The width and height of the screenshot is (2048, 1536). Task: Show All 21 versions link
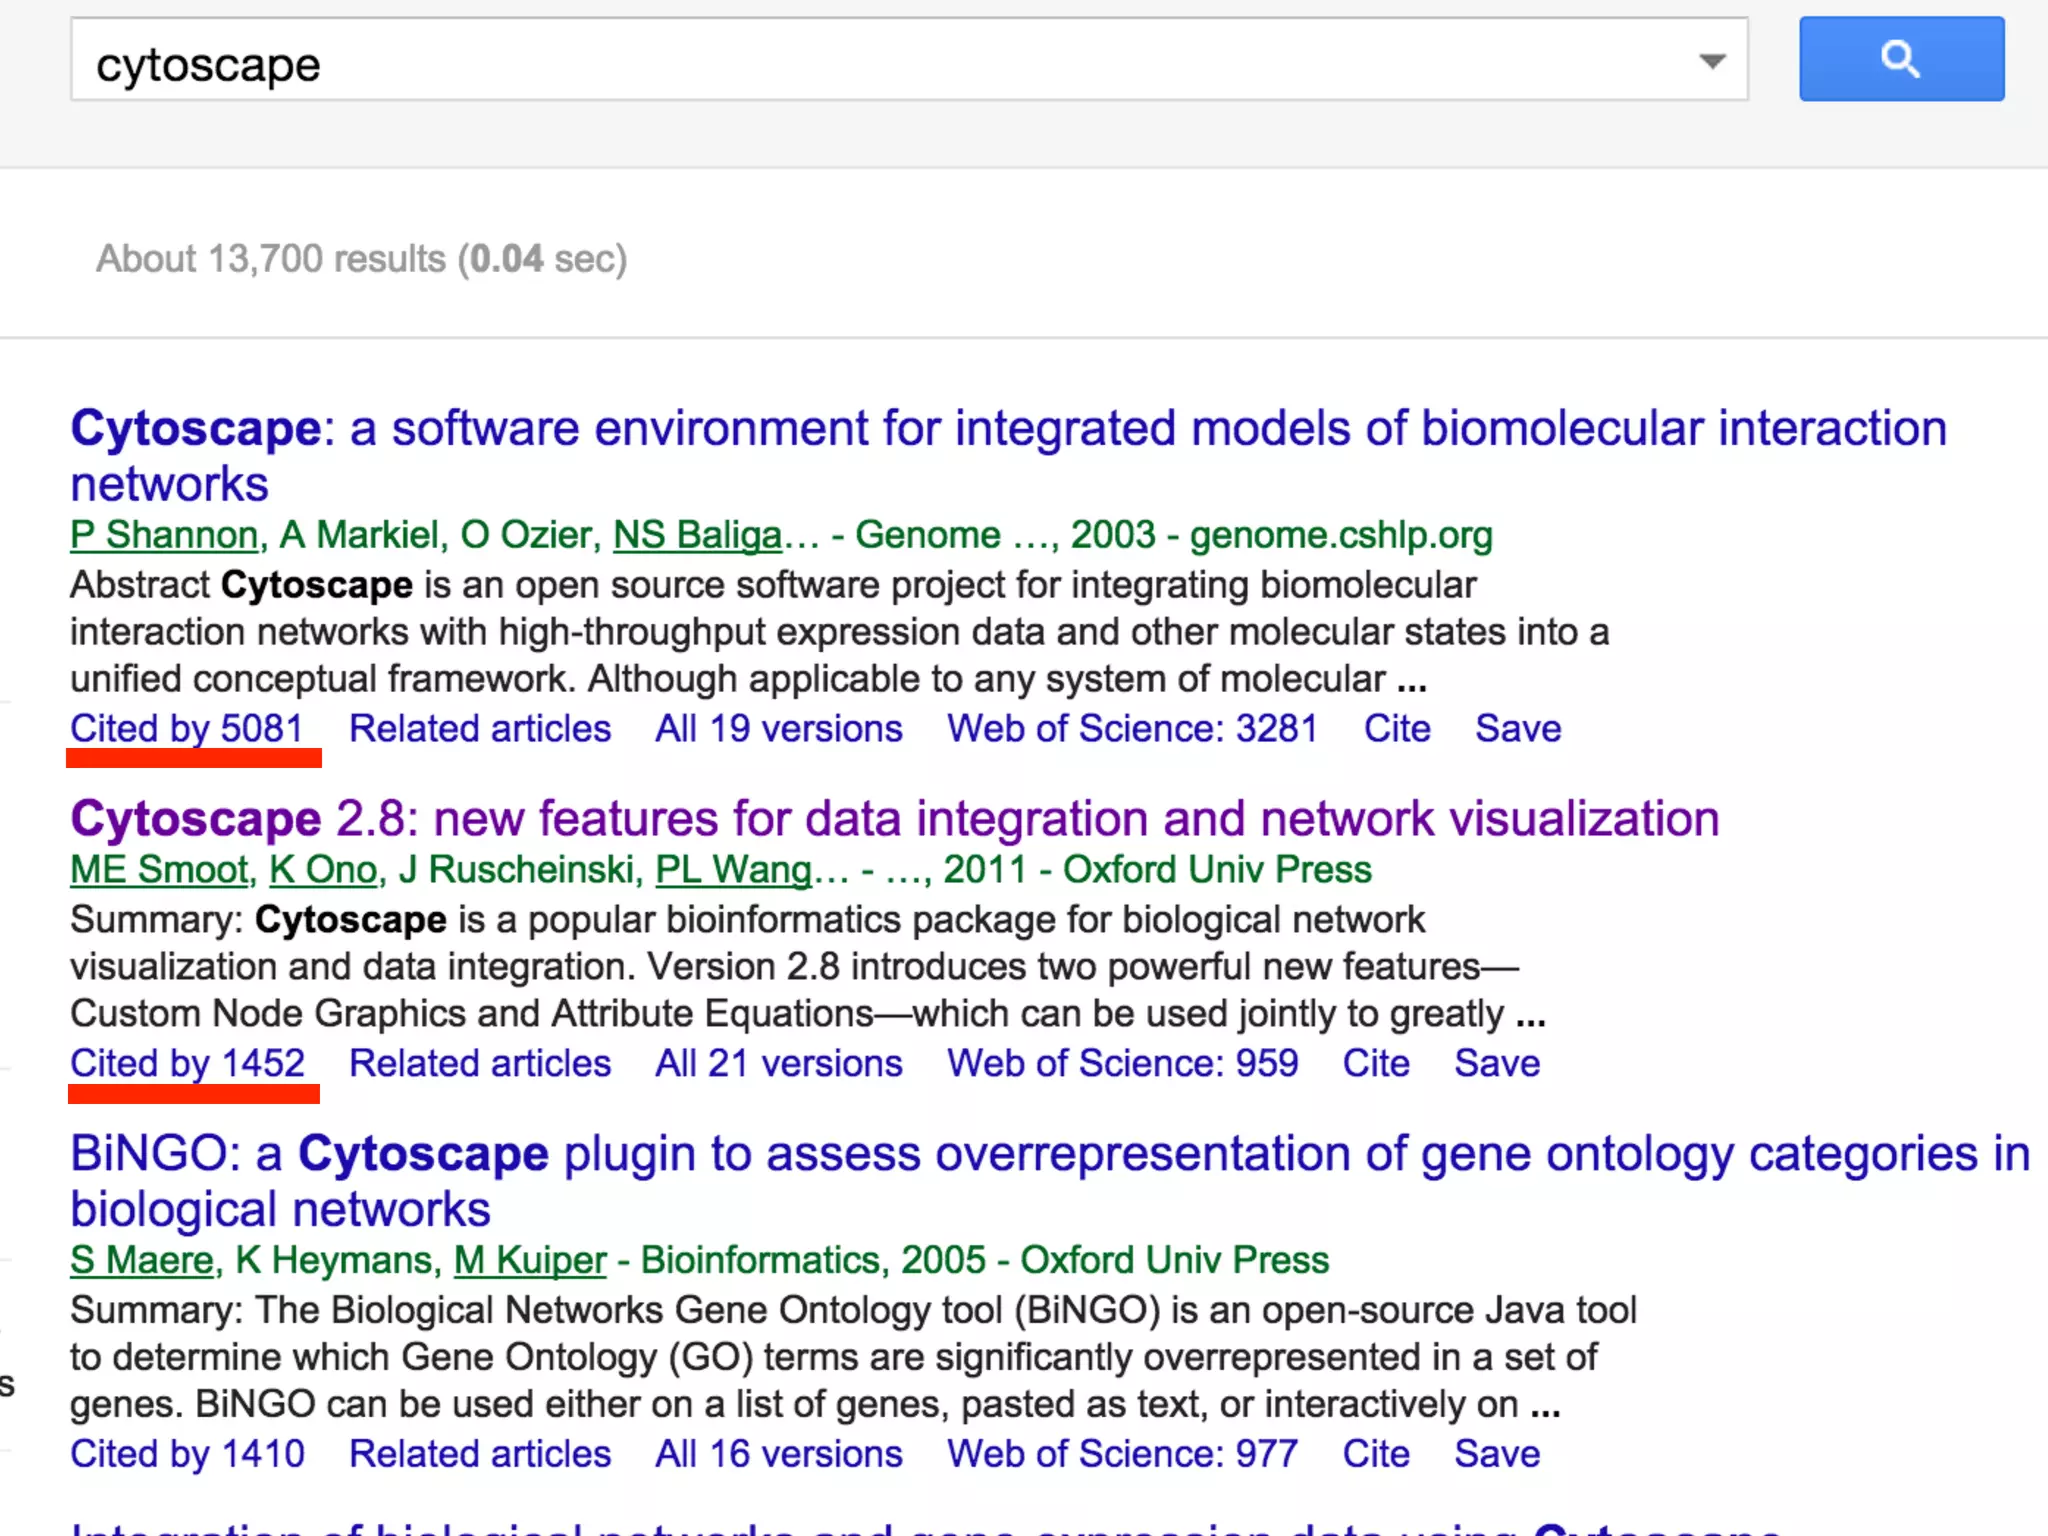(x=779, y=1064)
